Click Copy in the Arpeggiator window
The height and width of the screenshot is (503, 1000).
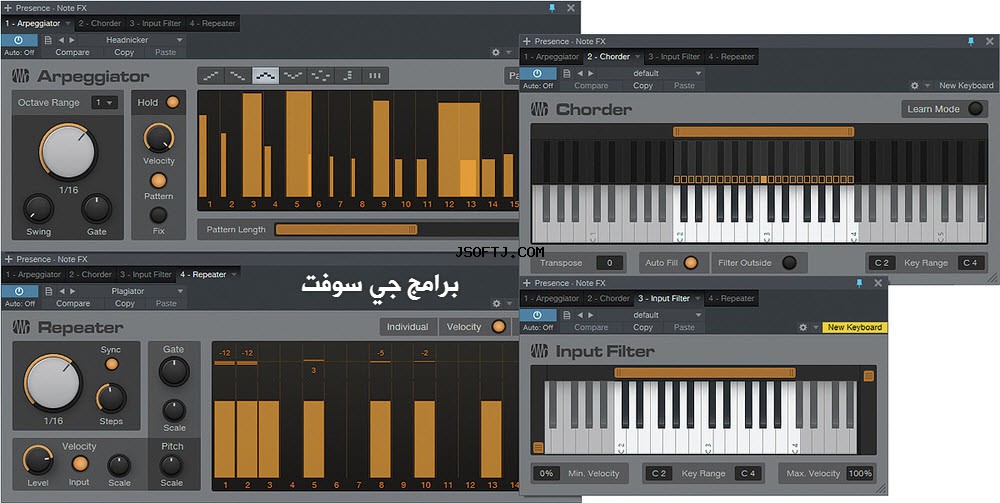point(124,52)
